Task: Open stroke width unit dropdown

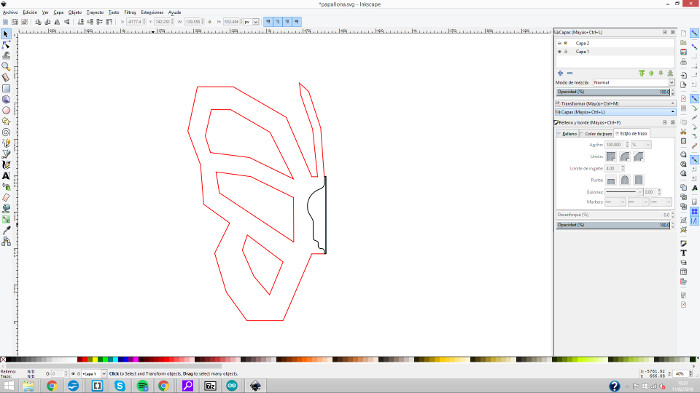Action: [x=641, y=144]
